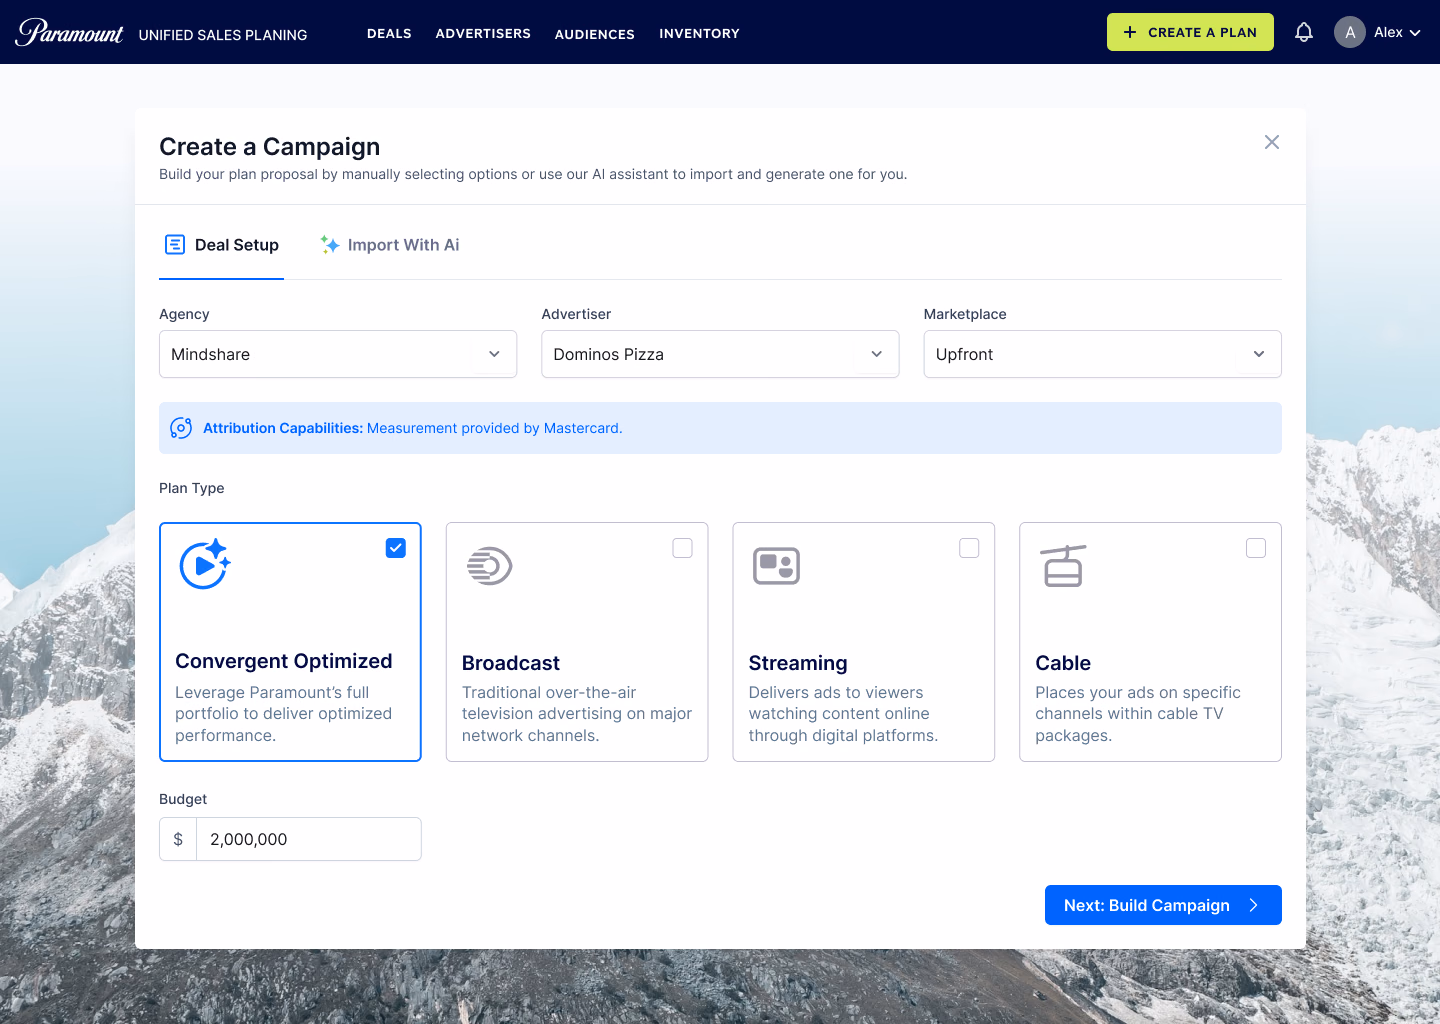
Task: Open the notifications bell
Action: click(1304, 32)
